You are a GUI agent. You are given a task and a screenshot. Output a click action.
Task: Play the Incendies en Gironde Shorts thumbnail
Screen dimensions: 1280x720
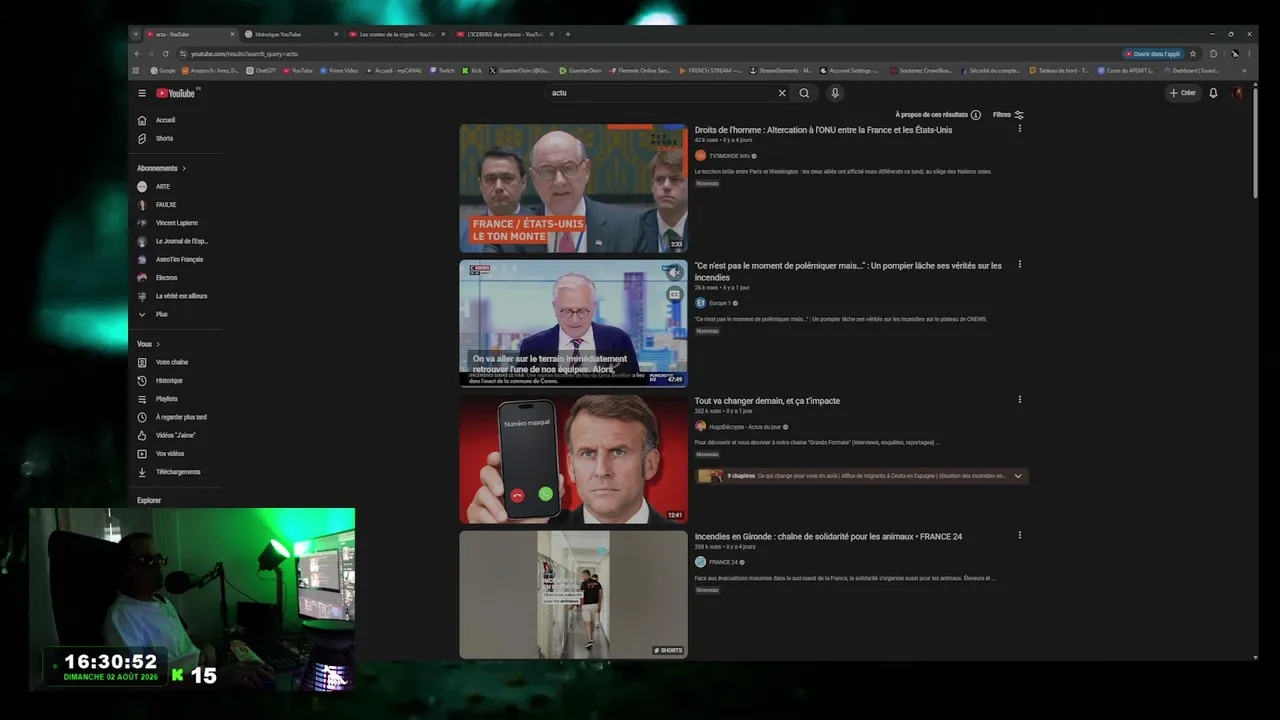573,595
